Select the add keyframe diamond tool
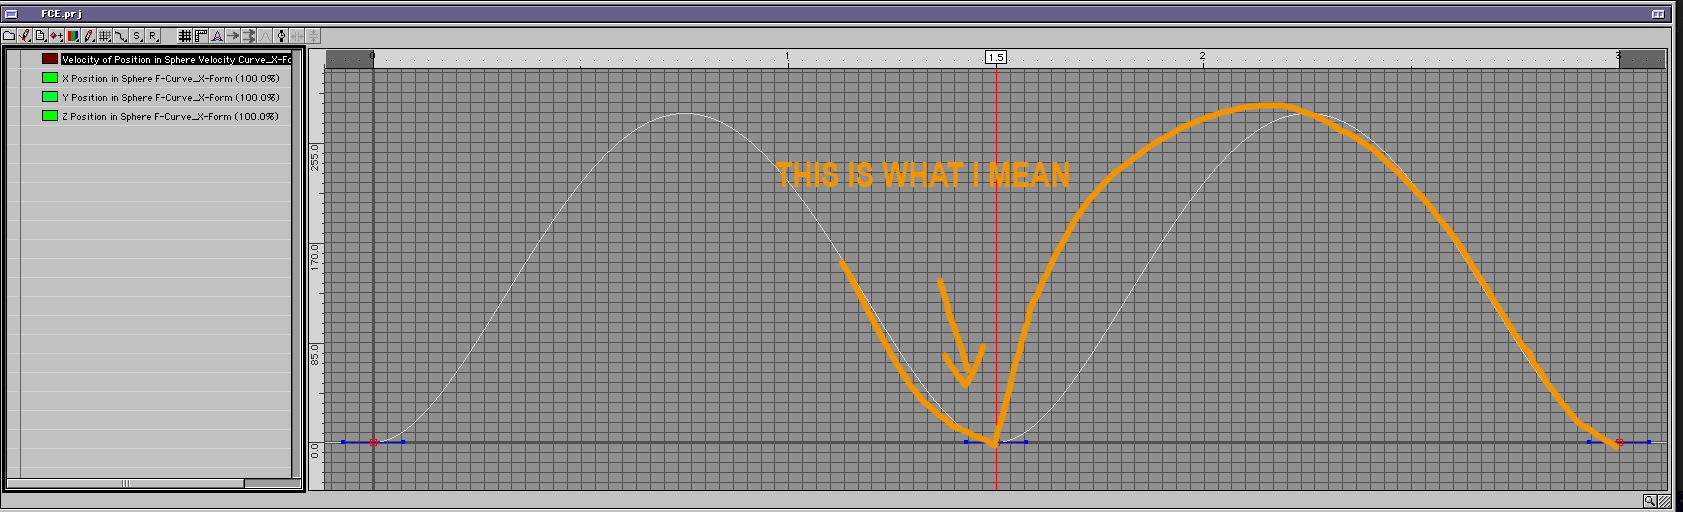This screenshot has width=1683, height=512. click(x=56, y=36)
